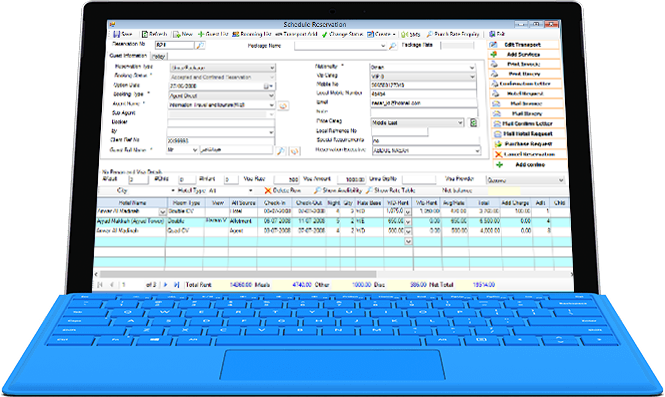Click the grid horizontal scrollbar
Viewport: 665px width, 397px height.
coord(238,274)
